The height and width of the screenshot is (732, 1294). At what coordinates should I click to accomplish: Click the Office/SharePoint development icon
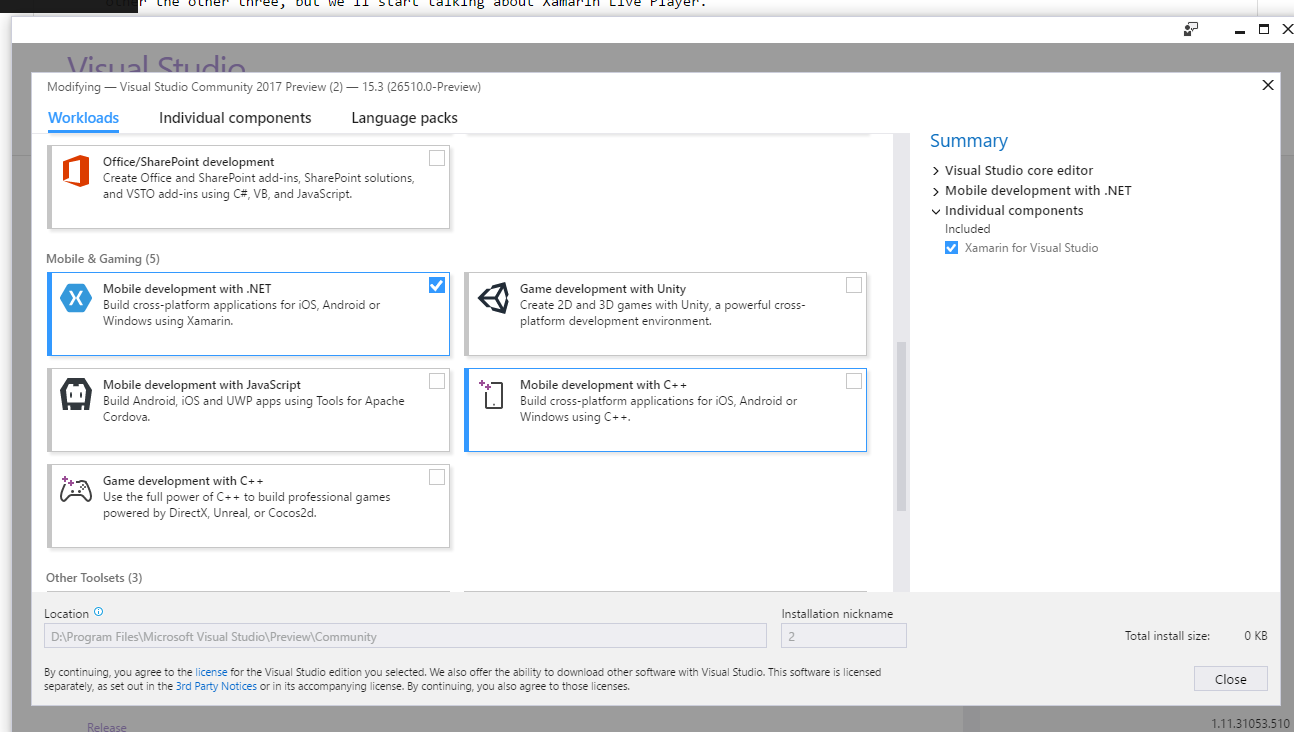tap(76, 171)
